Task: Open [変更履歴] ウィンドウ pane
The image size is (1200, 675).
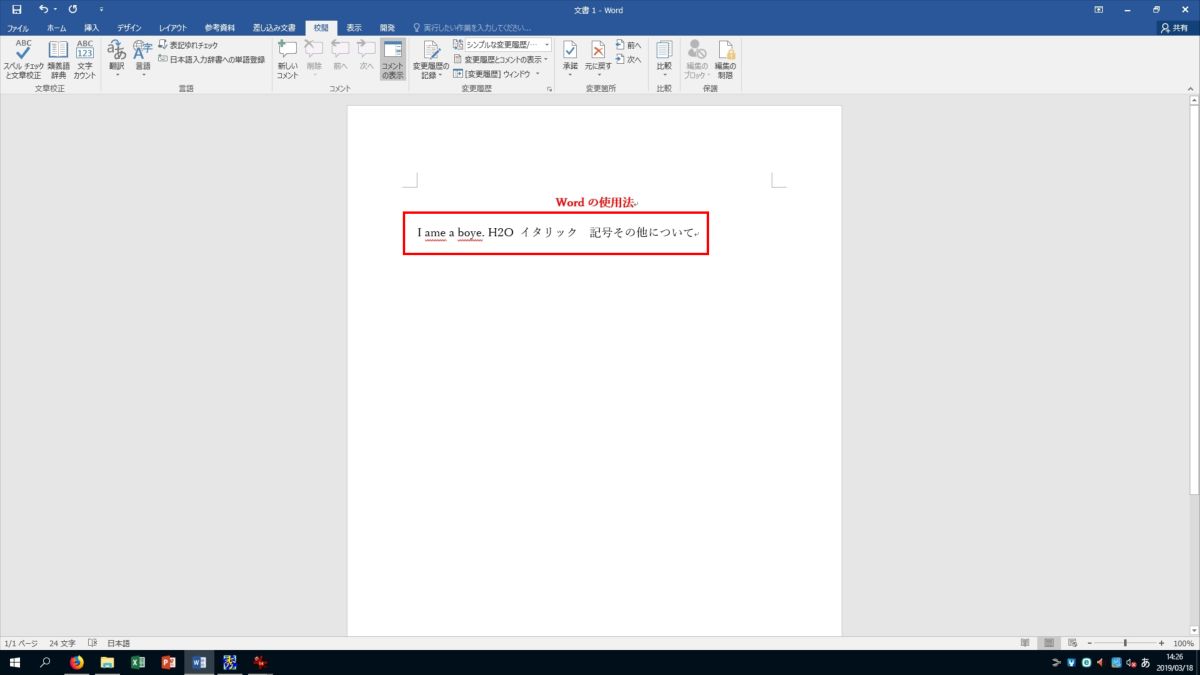Action: coord(496,73)
